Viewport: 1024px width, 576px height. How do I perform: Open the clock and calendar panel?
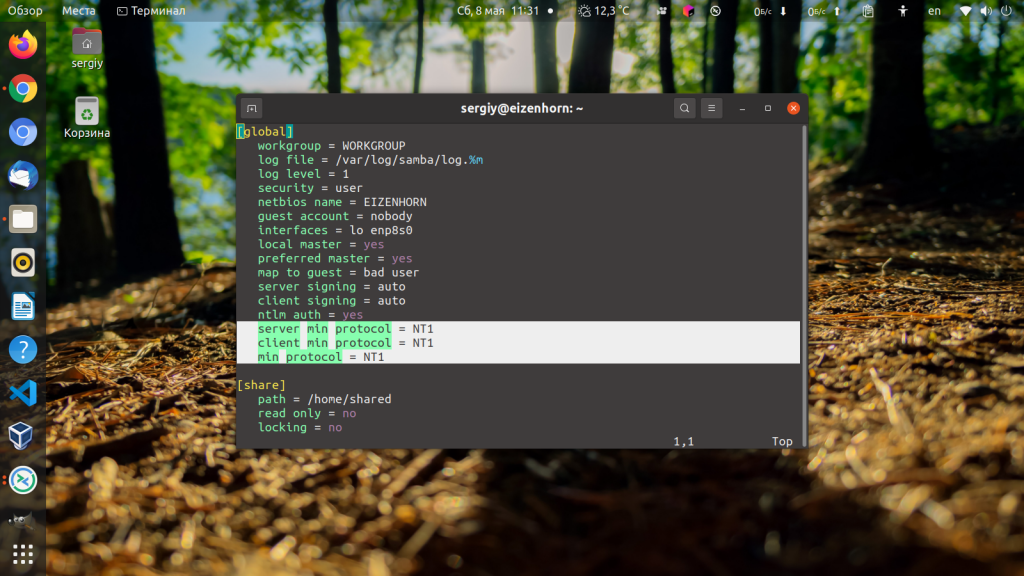click(x=498, y=11)
